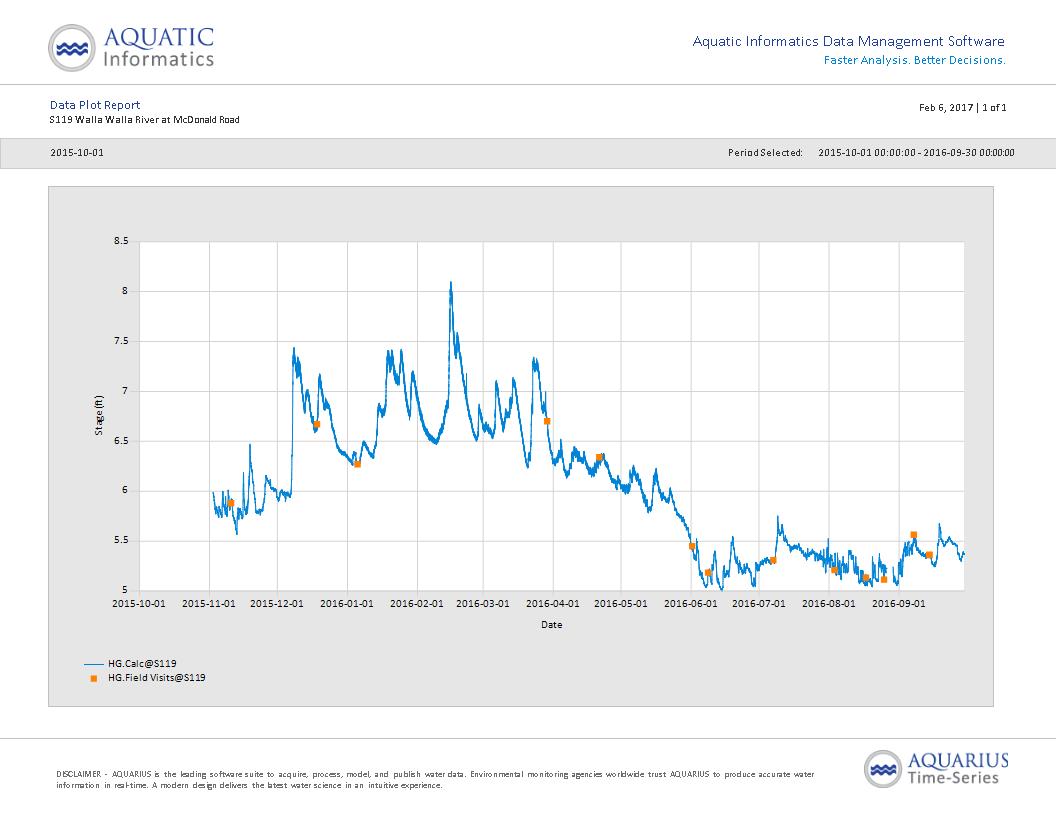Screen dimensions: 1056x816
Task: Click the x-axis label "2016-09-01"
Action: click(899, 604)
